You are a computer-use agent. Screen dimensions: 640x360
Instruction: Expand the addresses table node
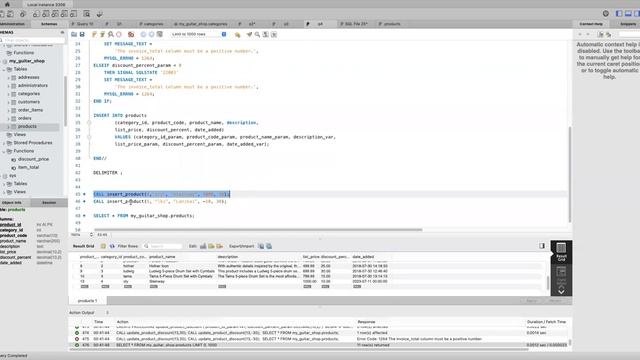click(x=9, y=78)
